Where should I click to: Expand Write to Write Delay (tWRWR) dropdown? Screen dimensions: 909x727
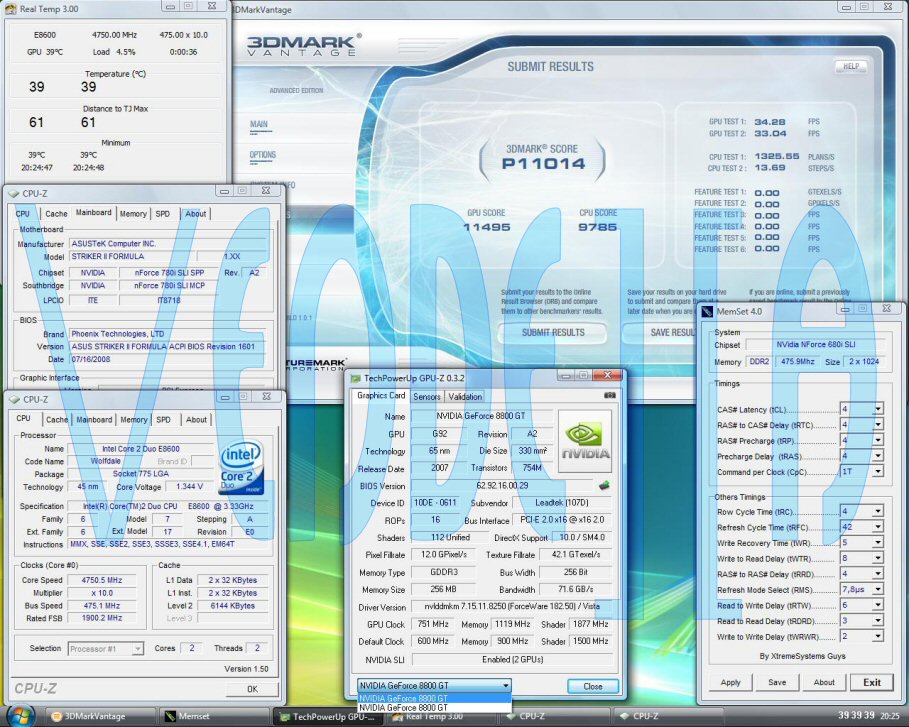(x=878, y=636)
